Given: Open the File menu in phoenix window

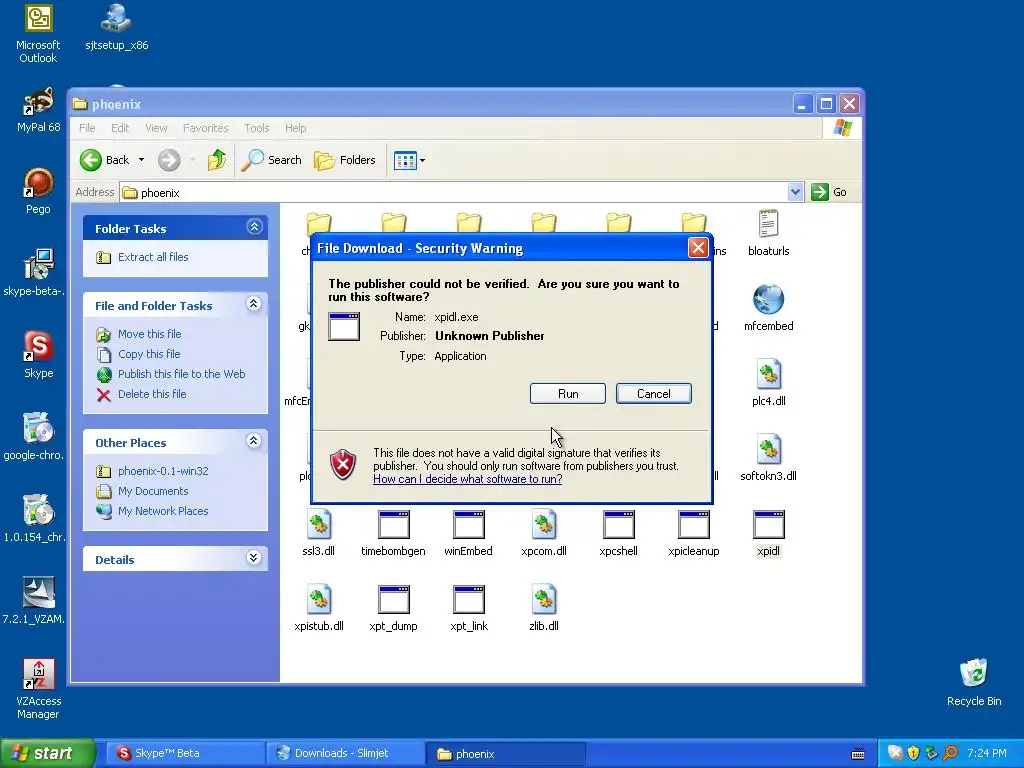Looking at the screenshot, I should click(x=87, y=128).
